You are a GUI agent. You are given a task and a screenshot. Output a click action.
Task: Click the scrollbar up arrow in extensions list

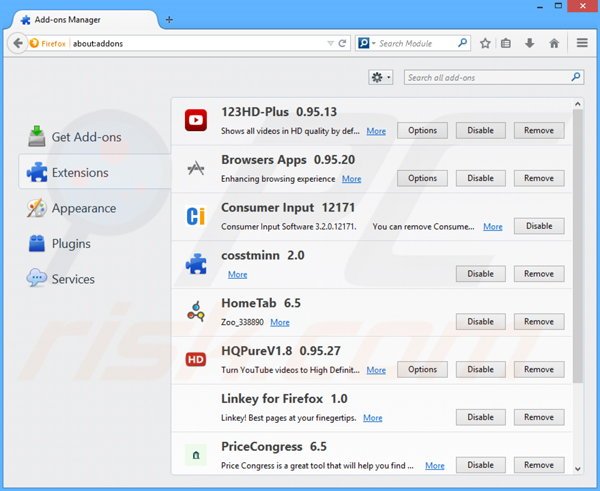pos(578,104)
